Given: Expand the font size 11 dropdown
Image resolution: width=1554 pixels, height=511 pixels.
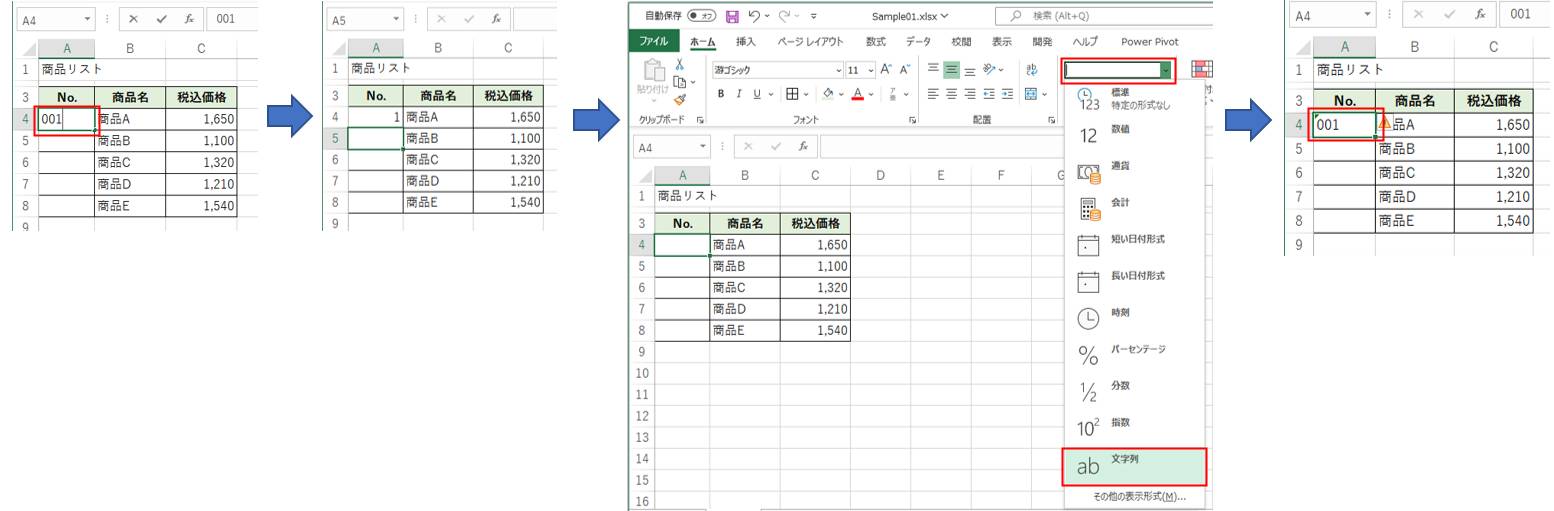Looking at the screenshot, I should tap(869, 70).
